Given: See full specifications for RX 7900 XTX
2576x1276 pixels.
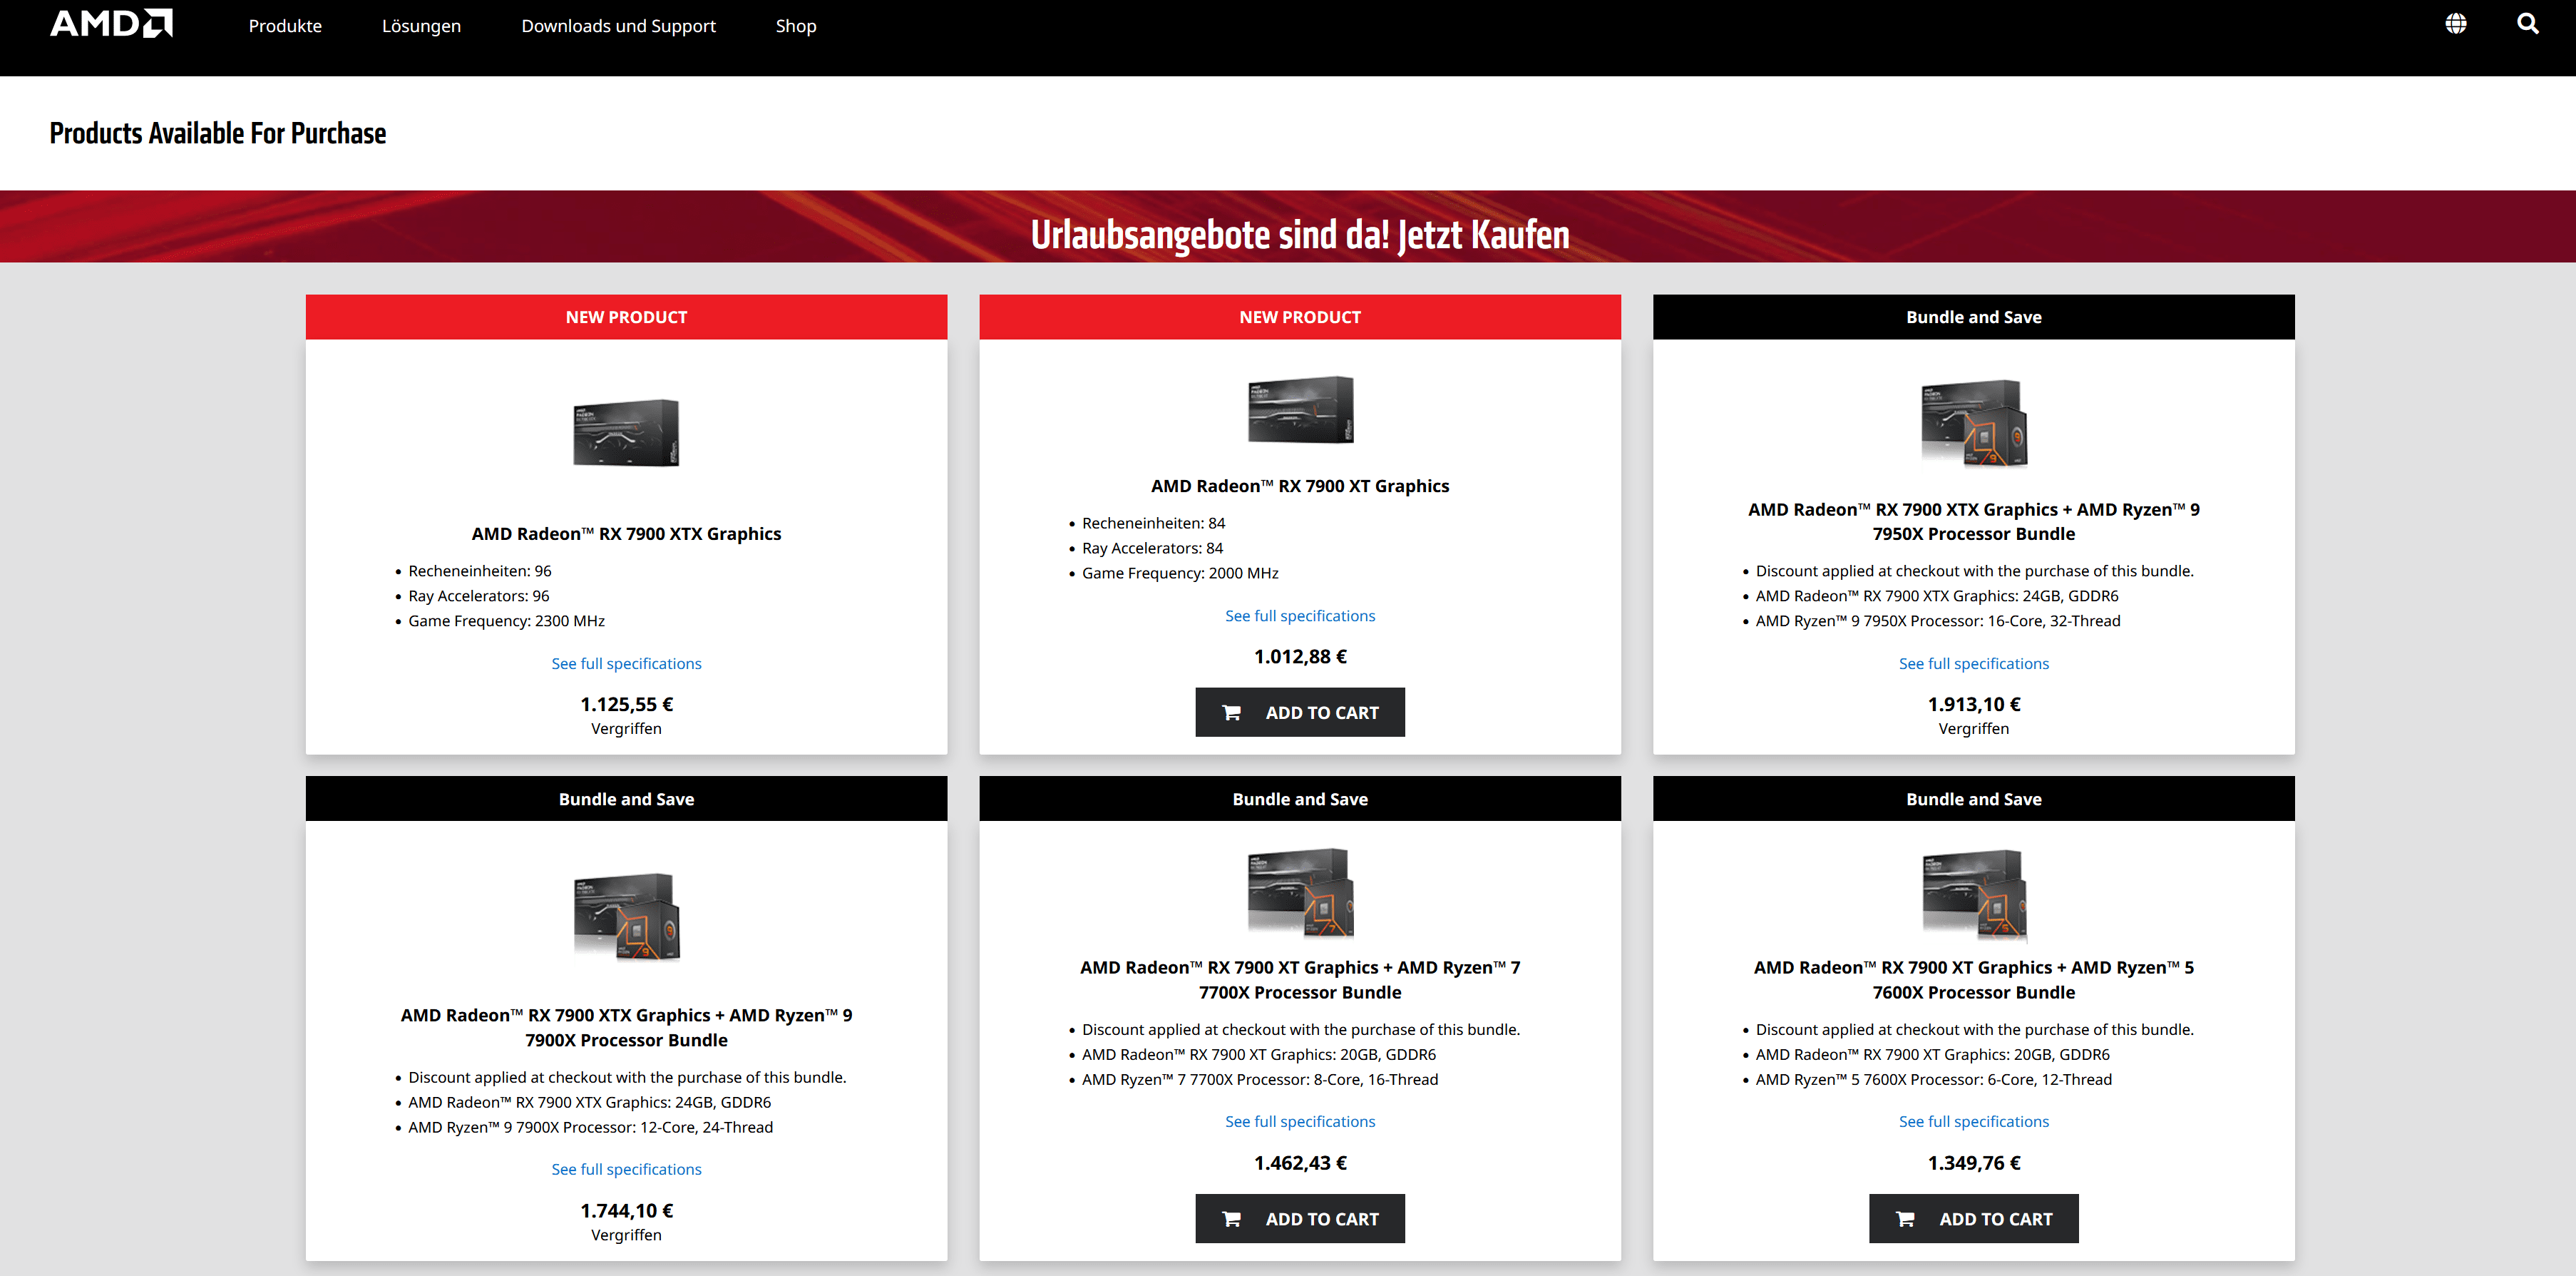Looking at the screenshot, I should point(626,664).
